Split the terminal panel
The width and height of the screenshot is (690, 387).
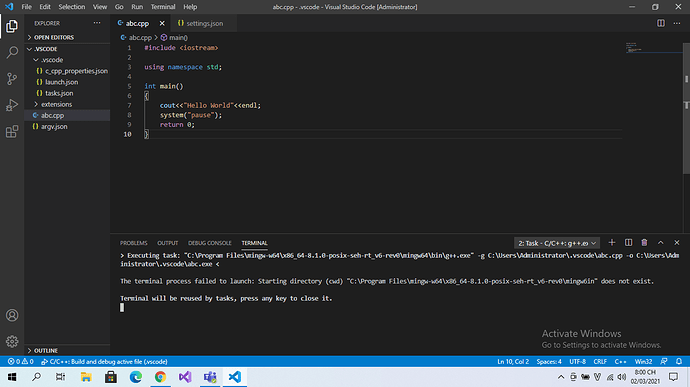[x=628, y=243]
